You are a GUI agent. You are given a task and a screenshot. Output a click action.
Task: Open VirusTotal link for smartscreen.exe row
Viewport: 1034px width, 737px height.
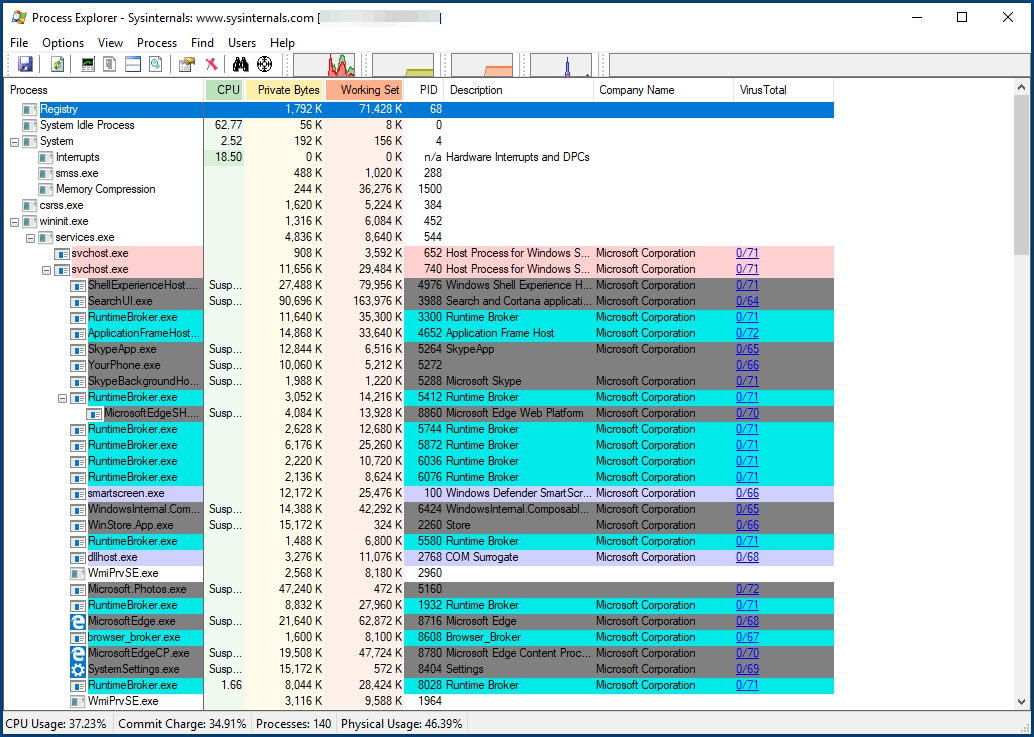coord(747,493)
